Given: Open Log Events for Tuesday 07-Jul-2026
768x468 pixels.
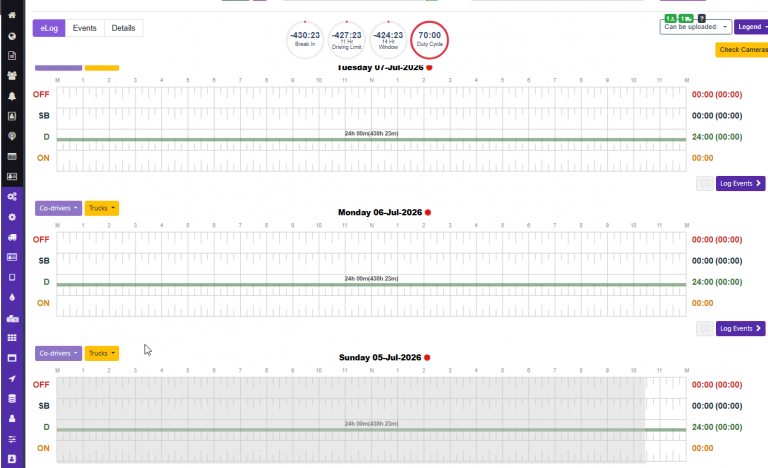Looking at the screenshot, I should (740, 183).
